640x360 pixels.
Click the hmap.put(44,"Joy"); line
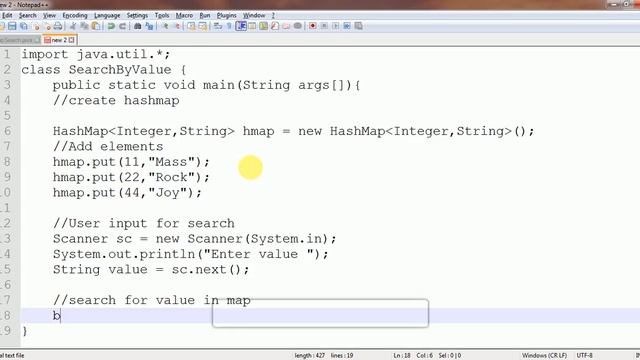(127, 193)
